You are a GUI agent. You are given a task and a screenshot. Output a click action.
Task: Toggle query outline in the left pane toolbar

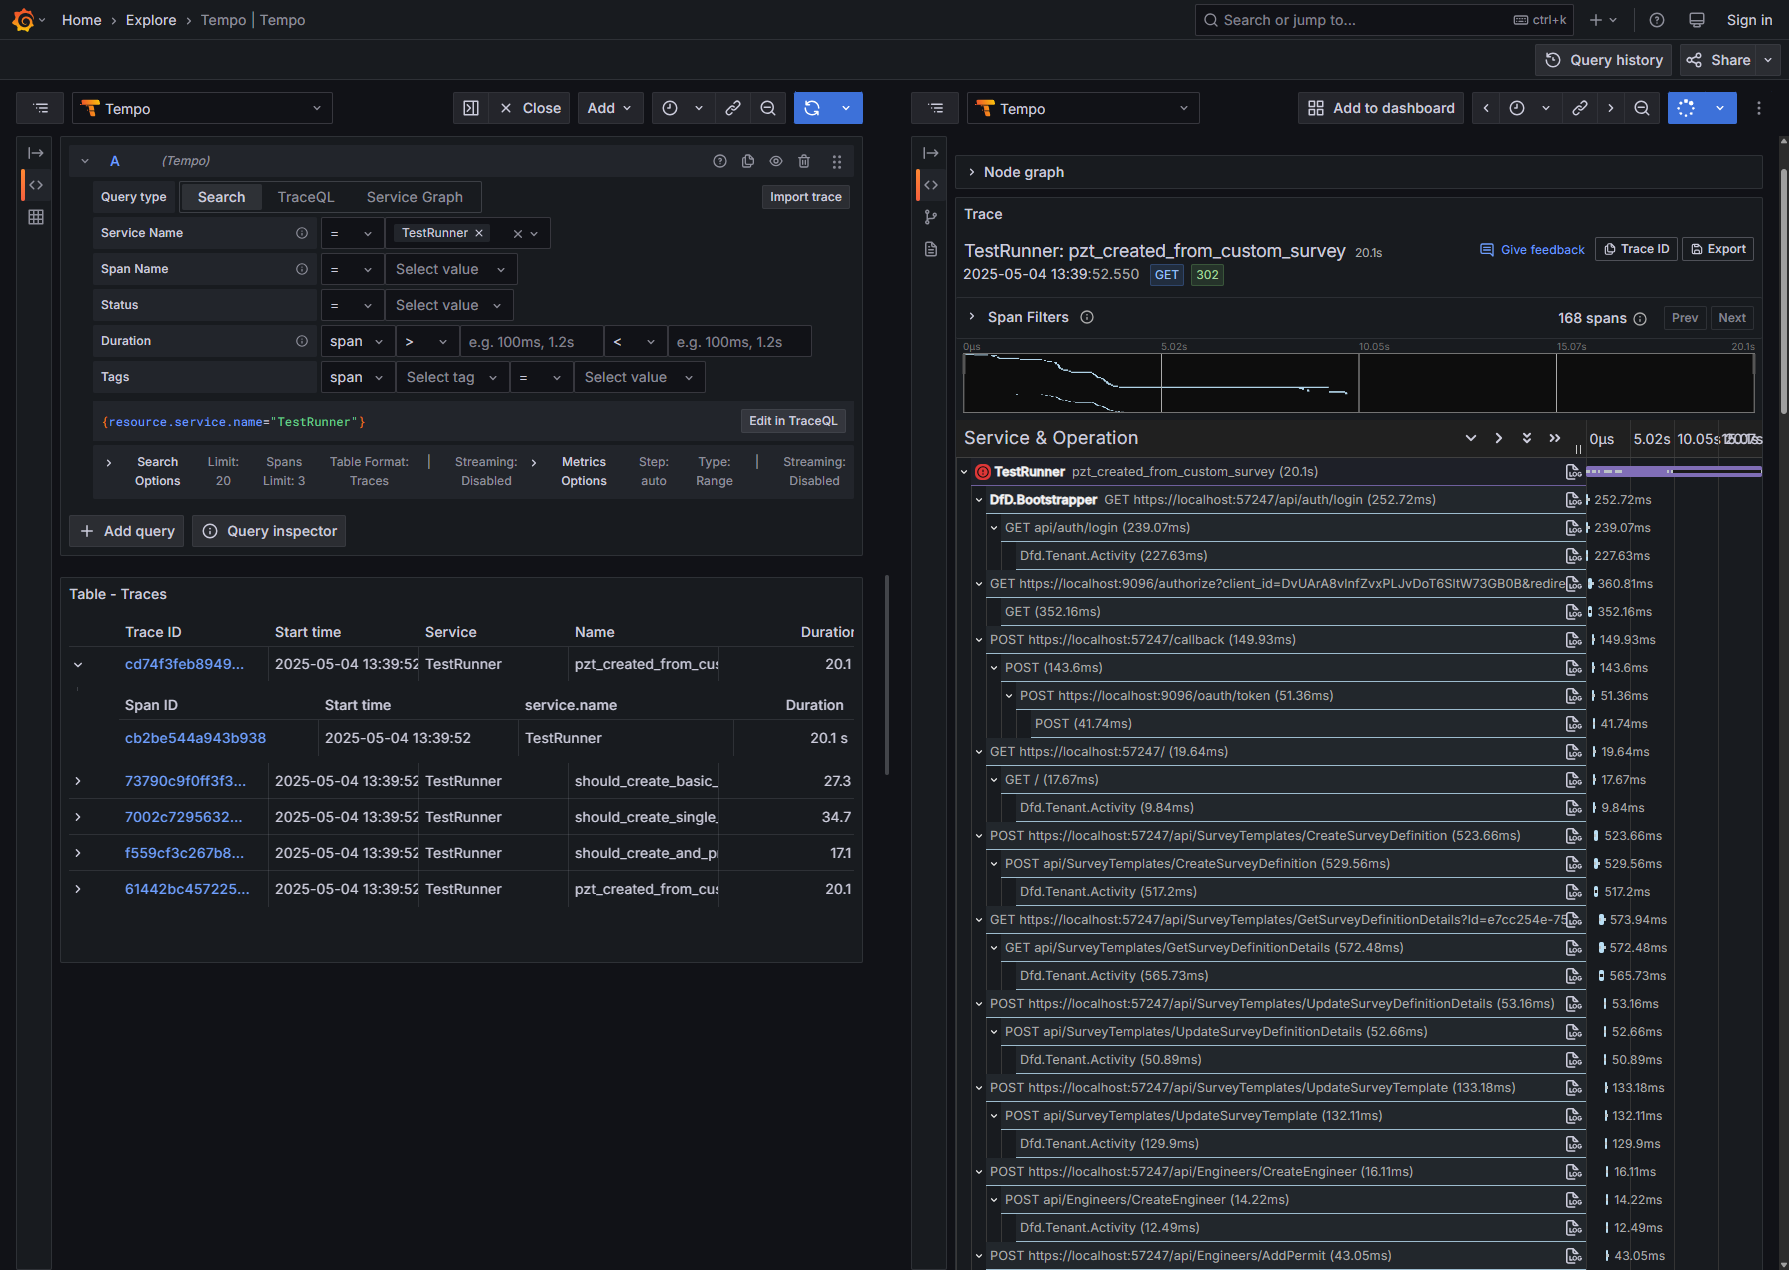[41, 108]
